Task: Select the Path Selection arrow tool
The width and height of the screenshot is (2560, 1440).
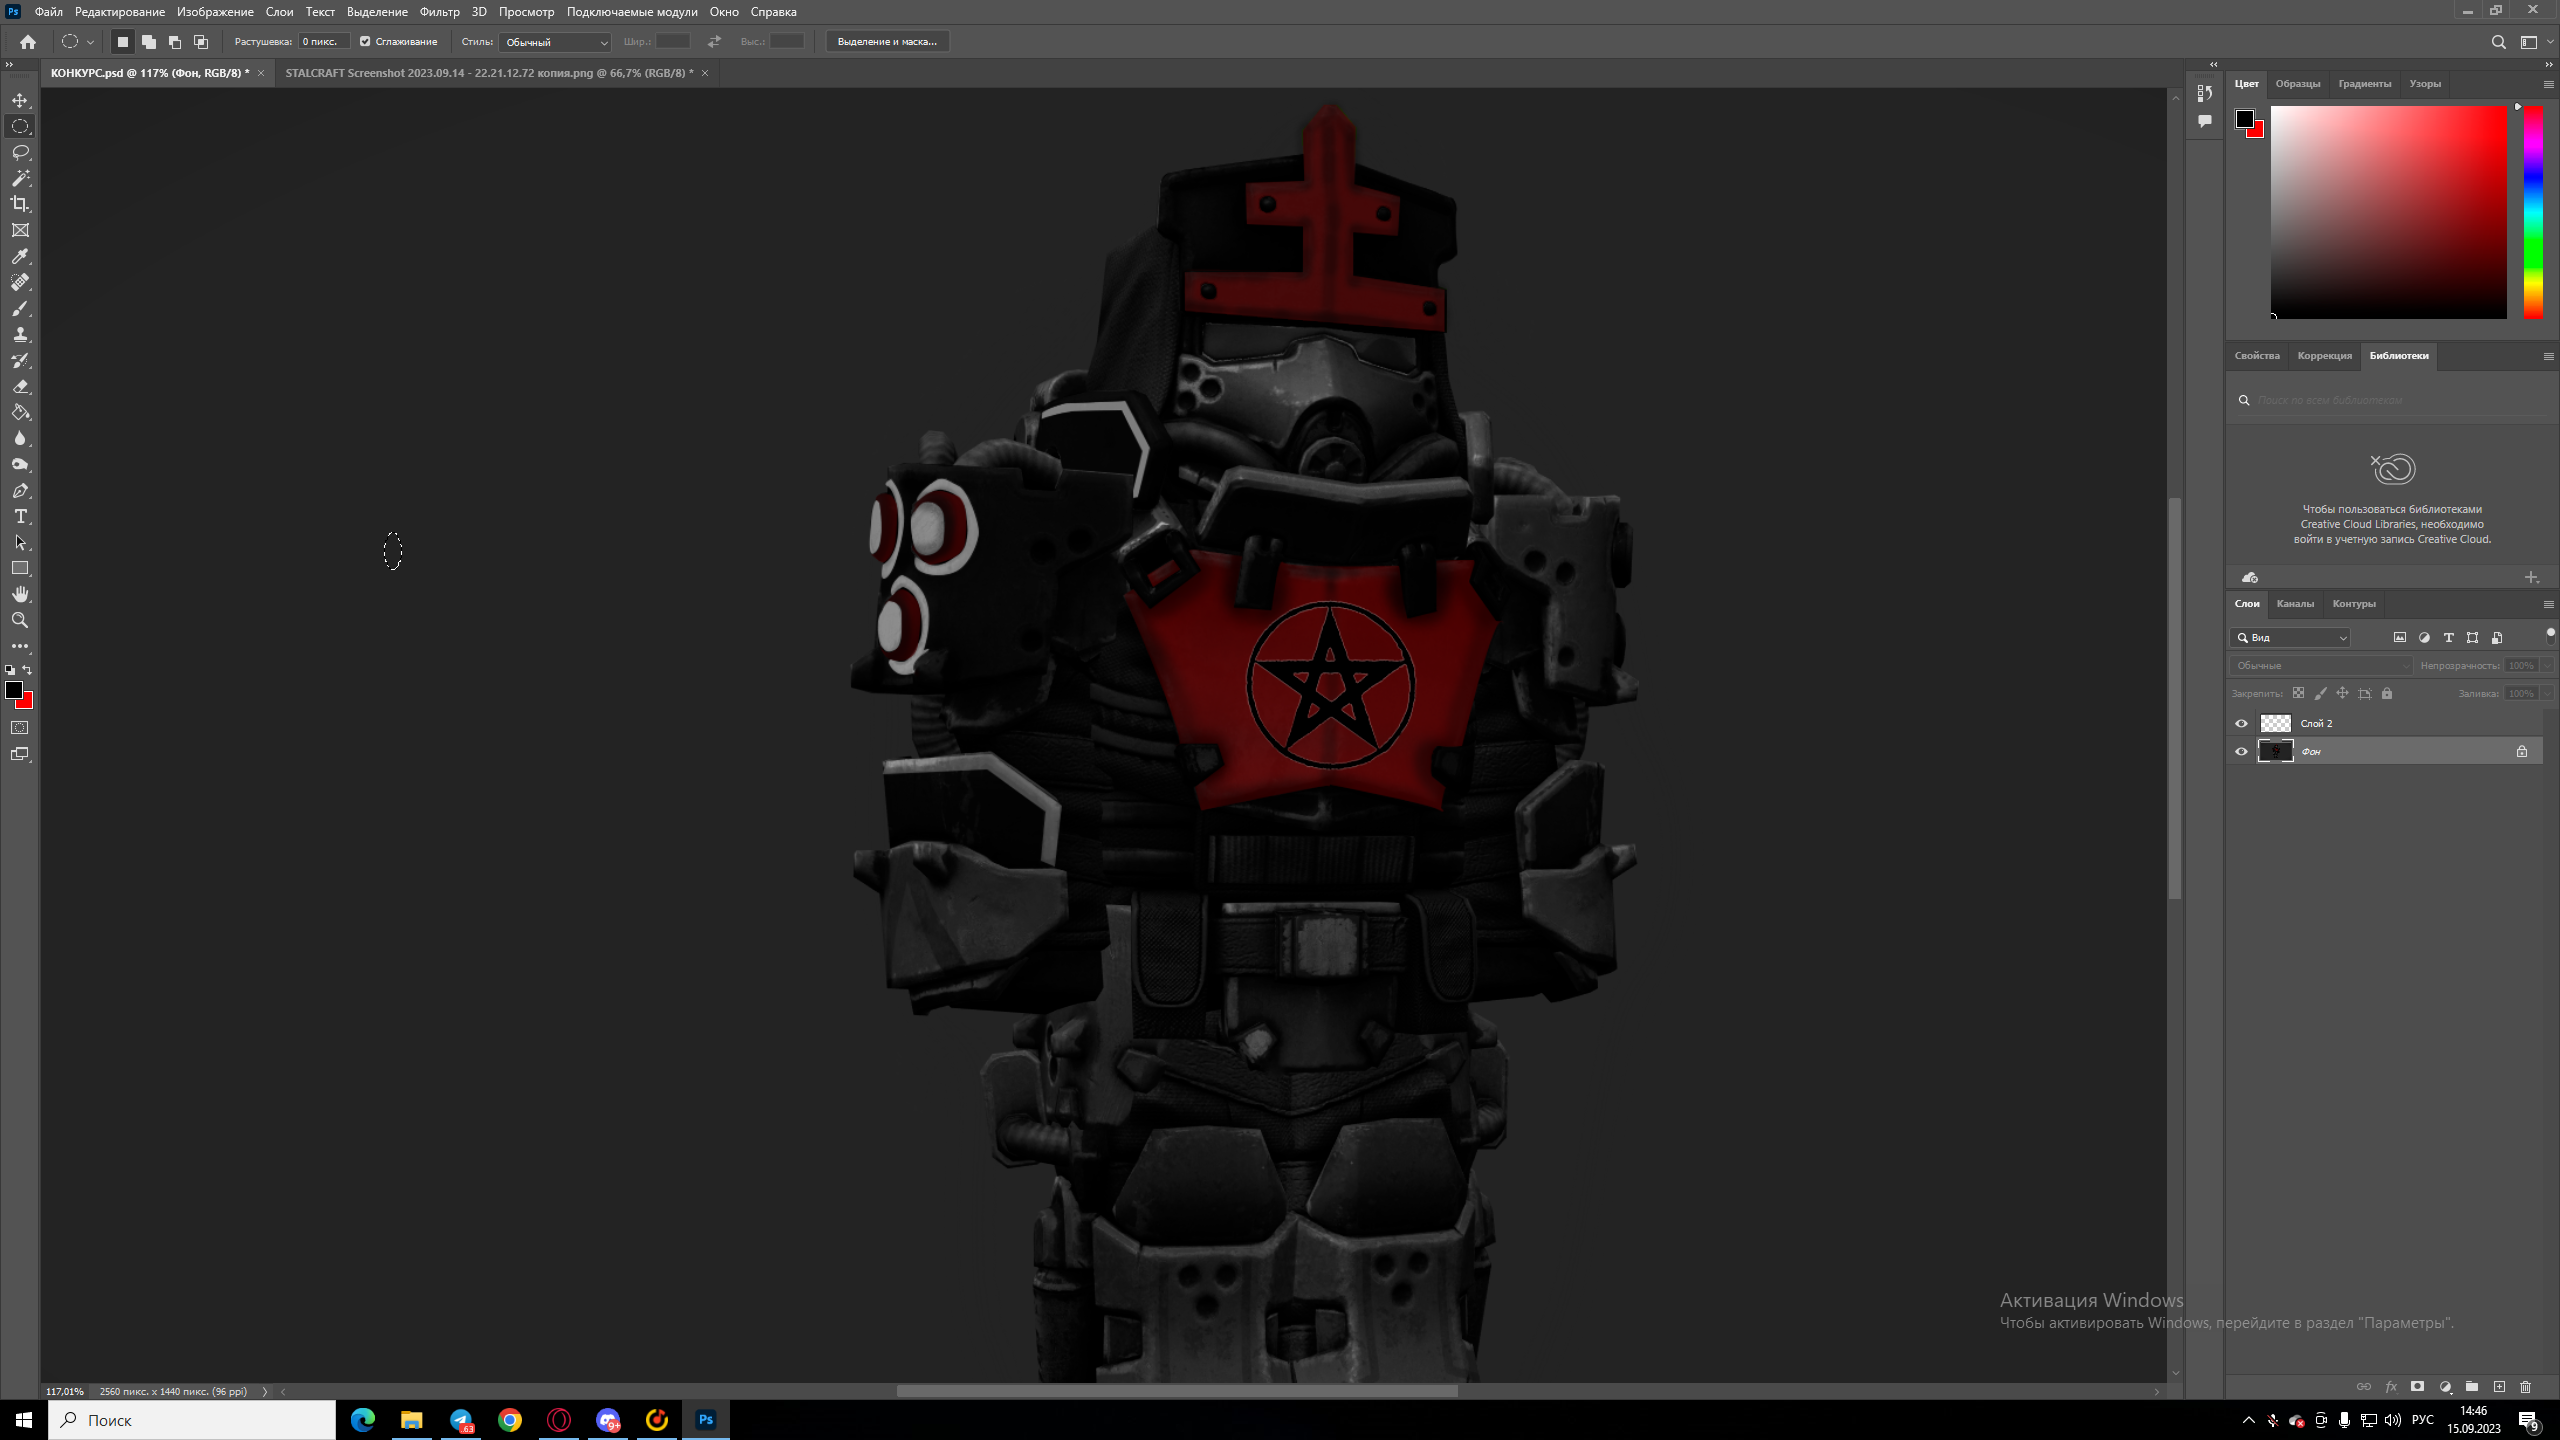Action: (x=20, y=543)
